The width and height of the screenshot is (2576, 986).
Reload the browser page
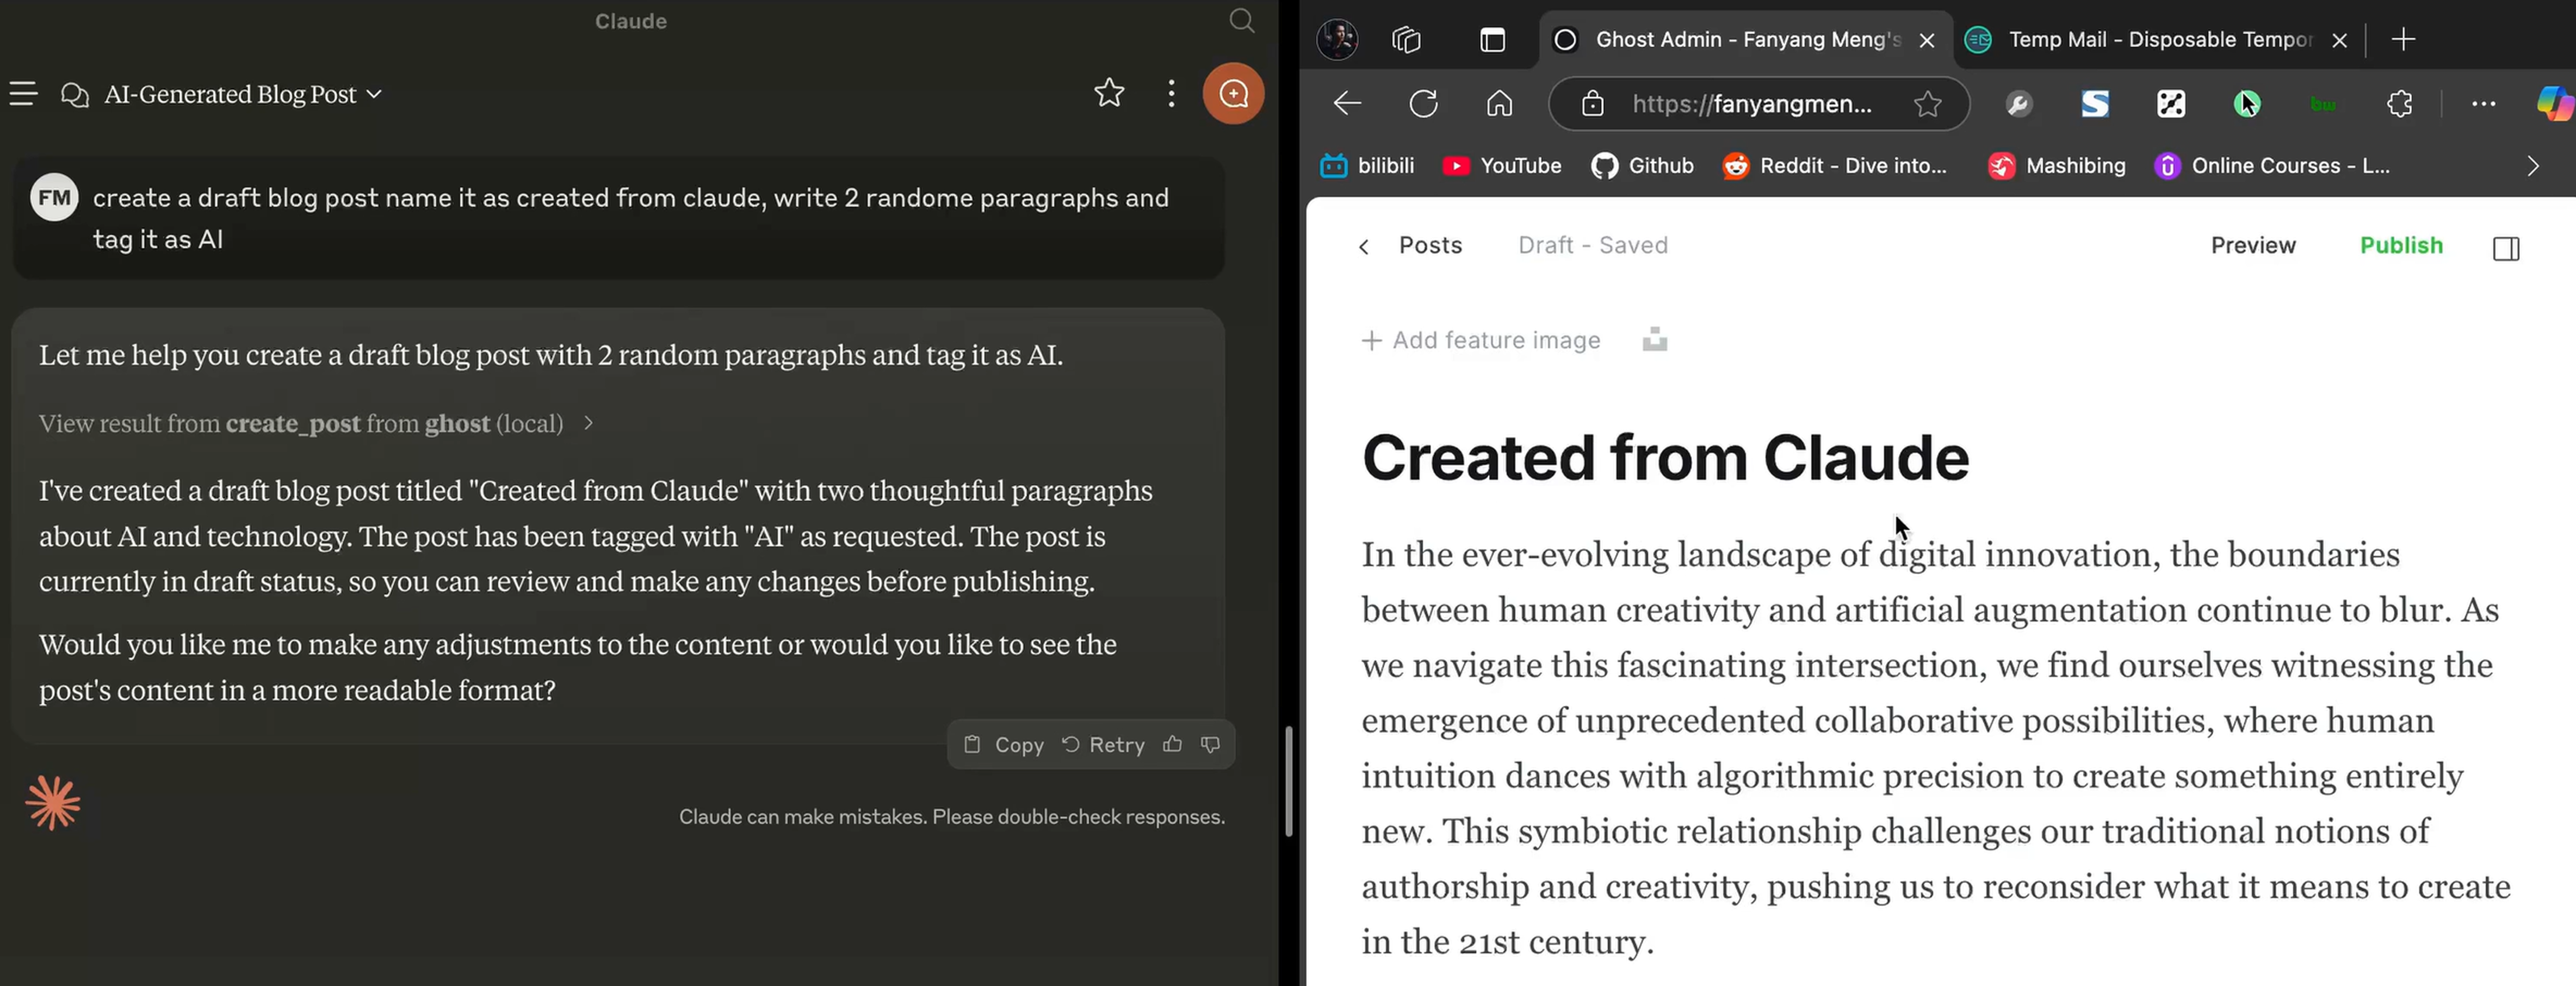(x=1423, y=104)
